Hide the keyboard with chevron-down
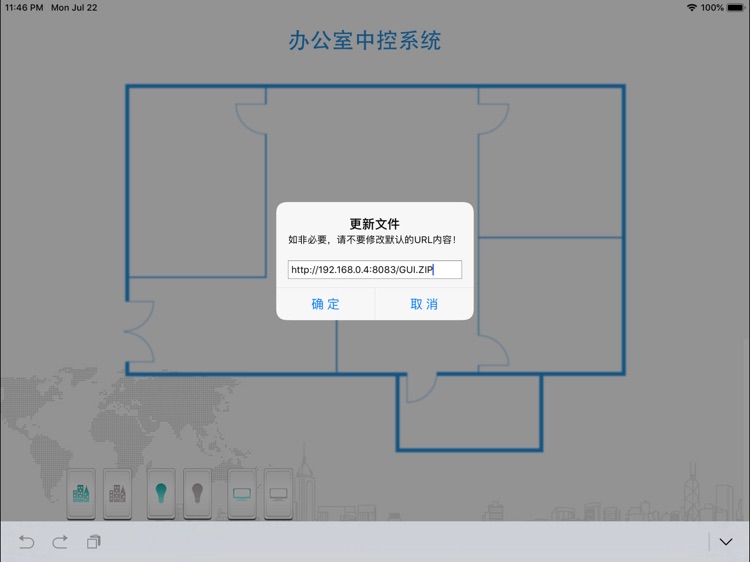Viewport: 750px width, 562px height. [726, 542]
